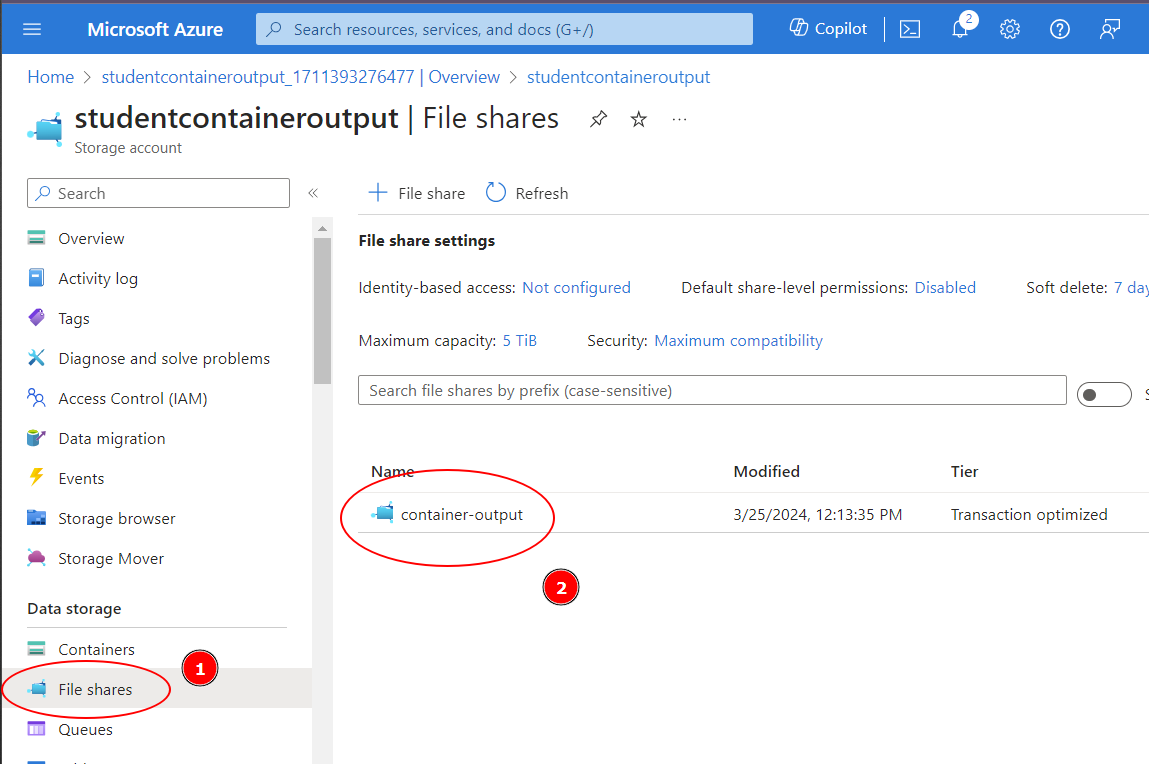Open the help question mark icon
The height and width of the screenshot is (764, 1149).
pos(1059,29)
